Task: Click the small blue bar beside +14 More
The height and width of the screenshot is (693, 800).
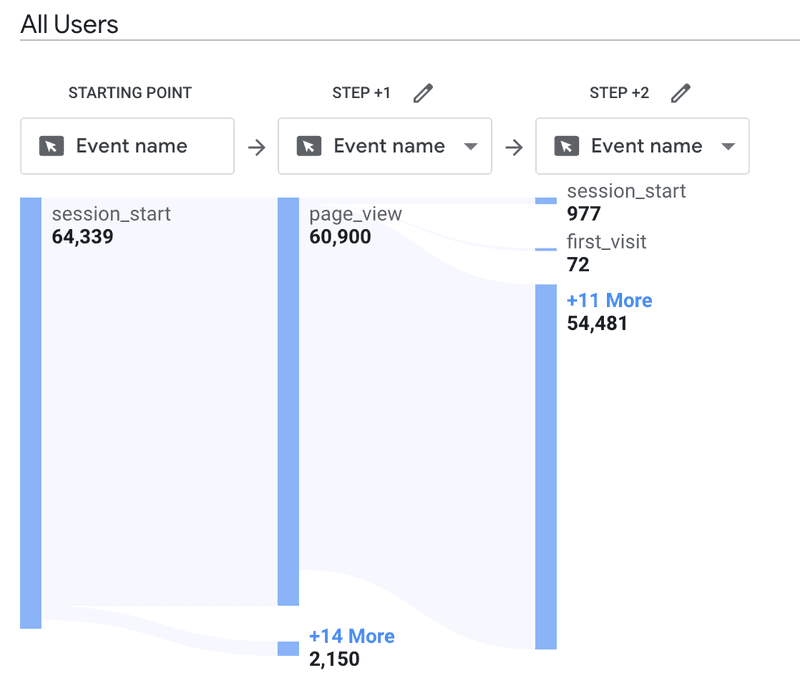Action: pos(288,648)
